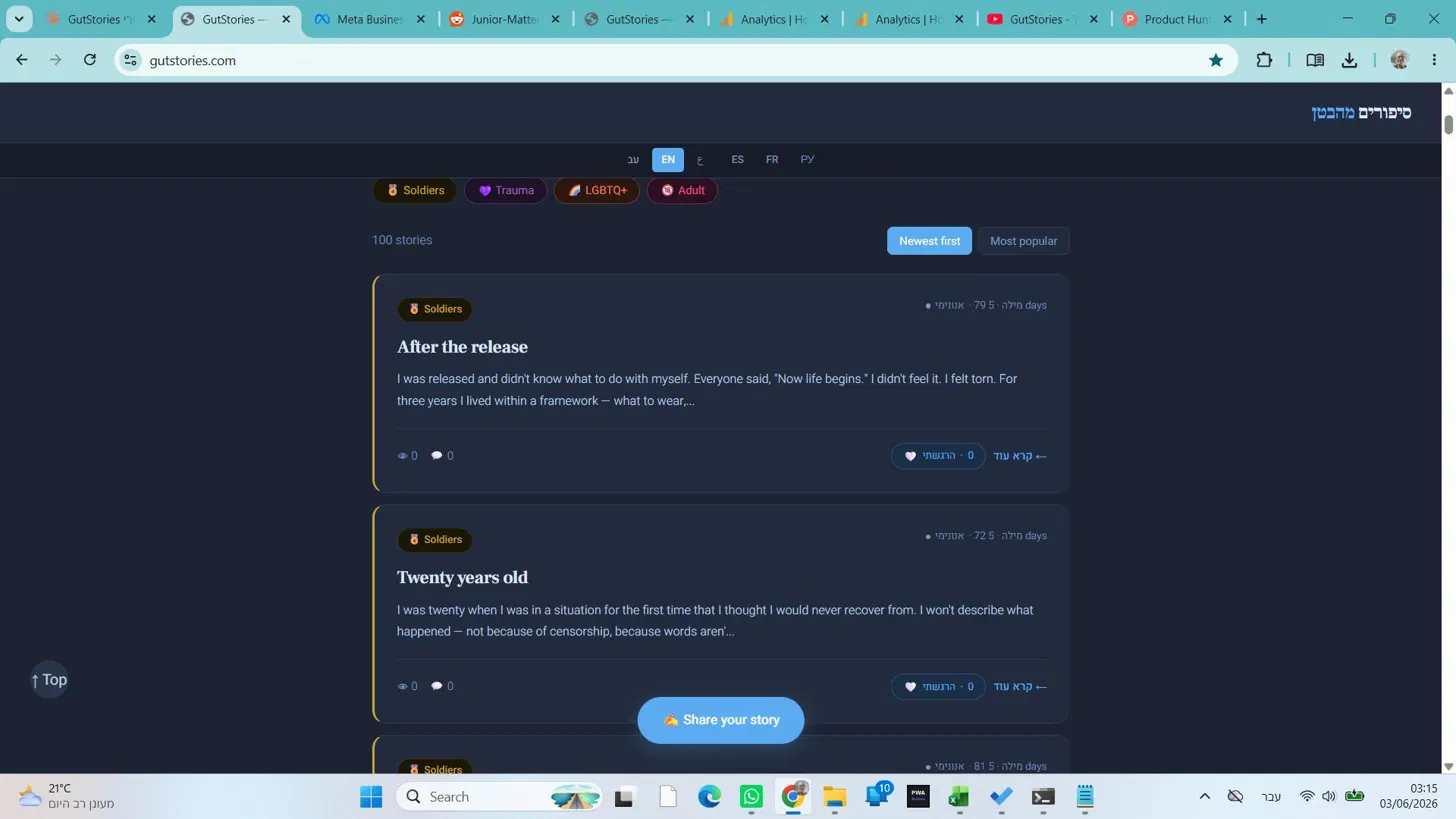Viewport: 1456px width, 819px height.
Task: Switch to the first GutStories tab
Action: click(100, 19)
